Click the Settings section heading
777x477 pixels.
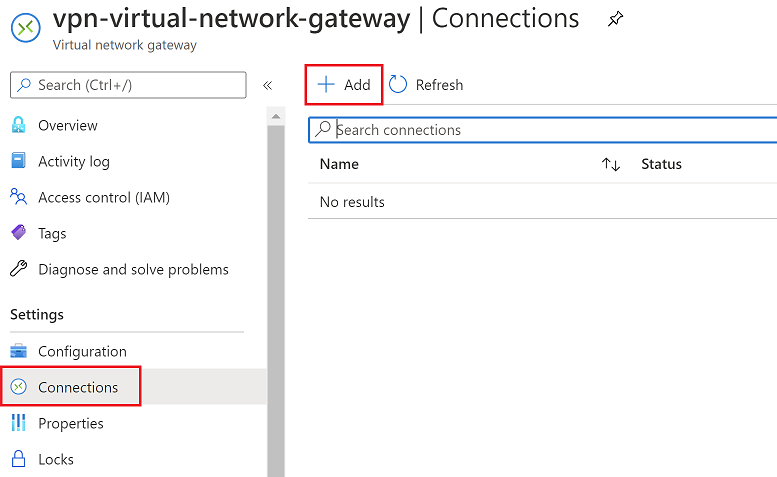tap(37, 315)
